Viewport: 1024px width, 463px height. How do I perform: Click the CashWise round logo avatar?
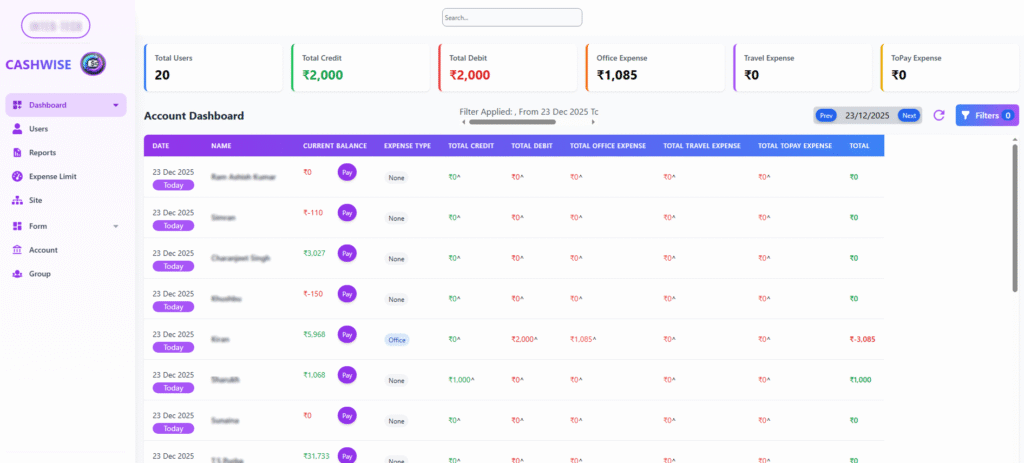pyautogui.click(x=93, y=64)
